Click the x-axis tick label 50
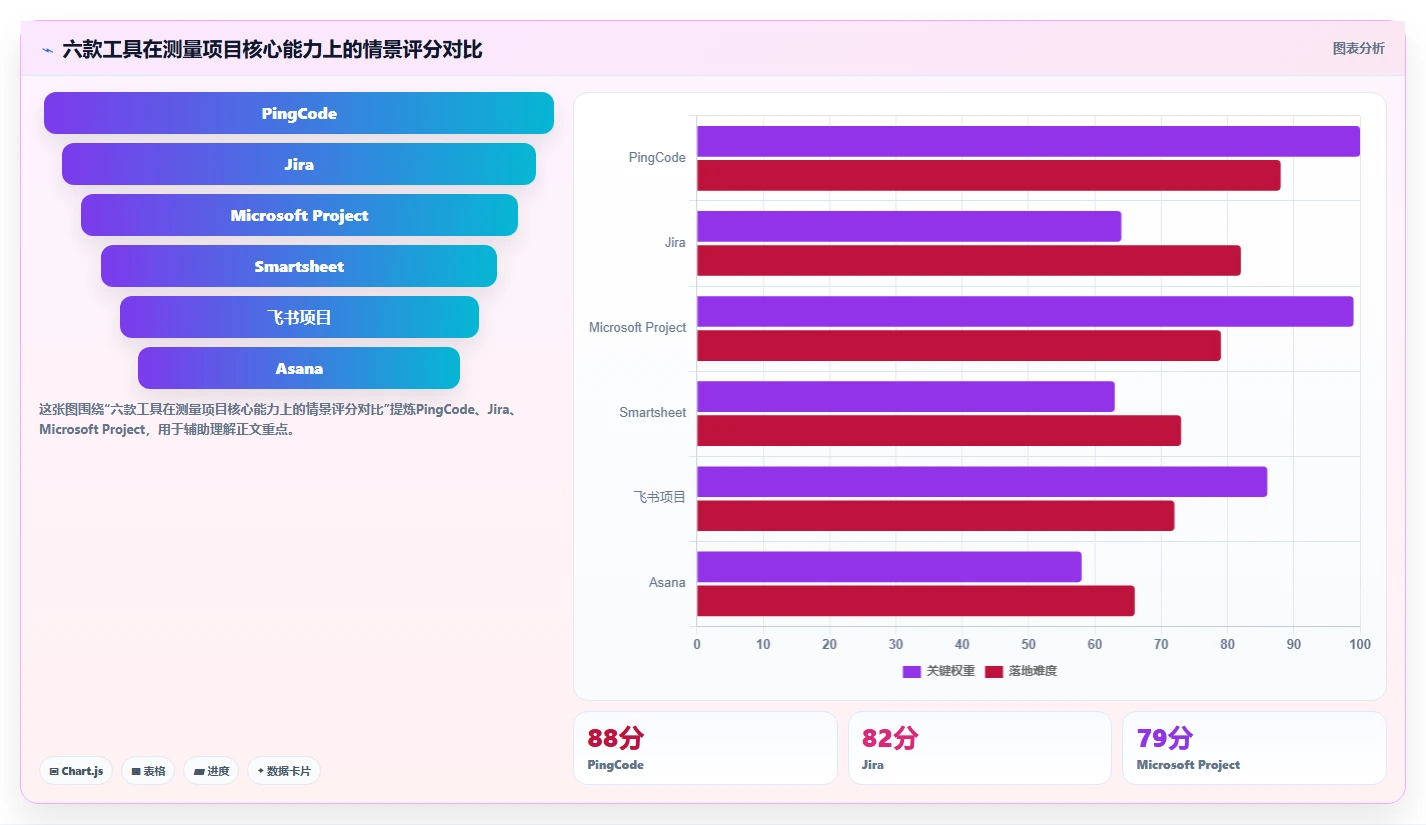 [1028, 645]
